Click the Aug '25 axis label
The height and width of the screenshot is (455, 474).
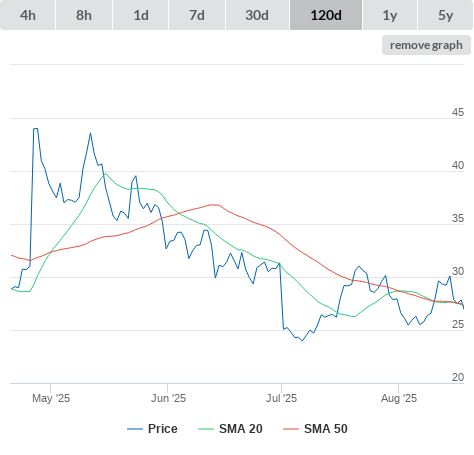point(399,398)
